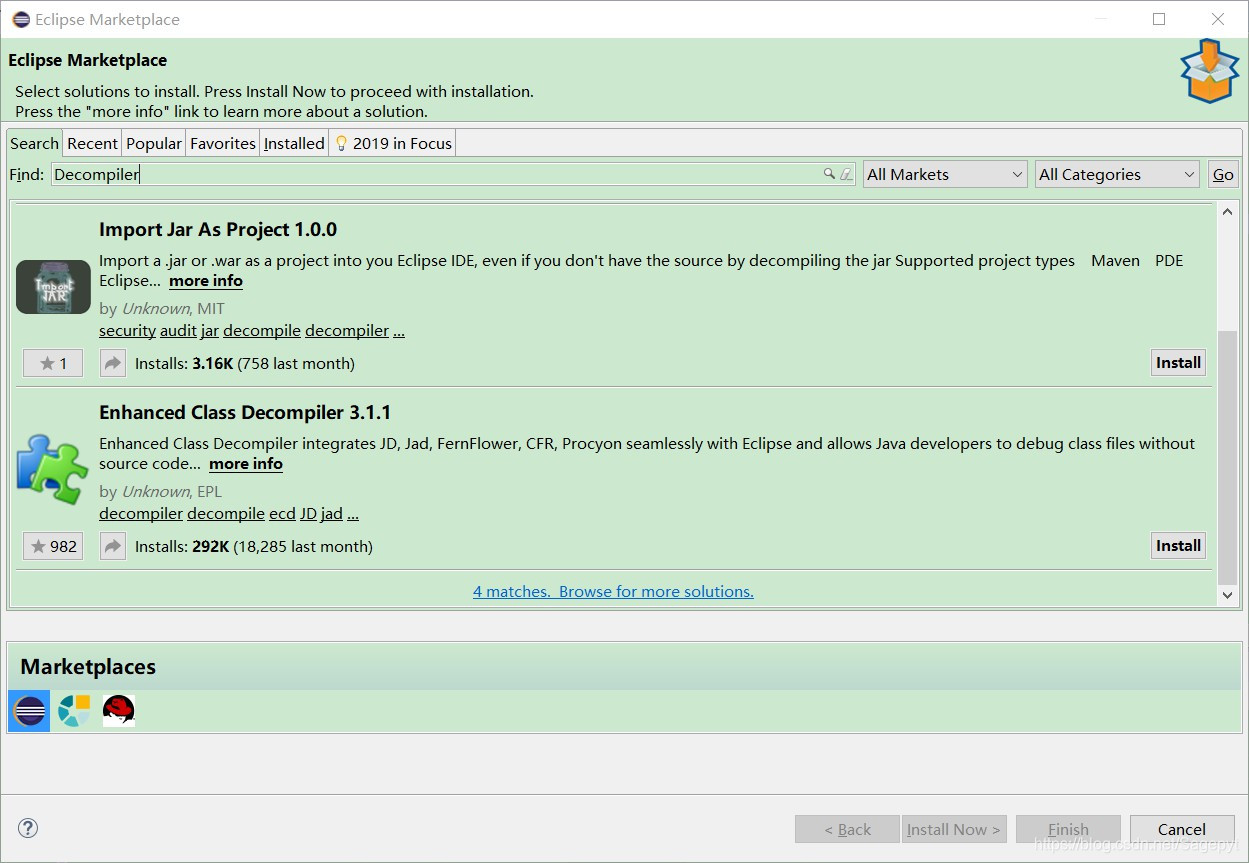
Task: Open more info for Enhanced Class Decompiler
Action: pos(246,464)
